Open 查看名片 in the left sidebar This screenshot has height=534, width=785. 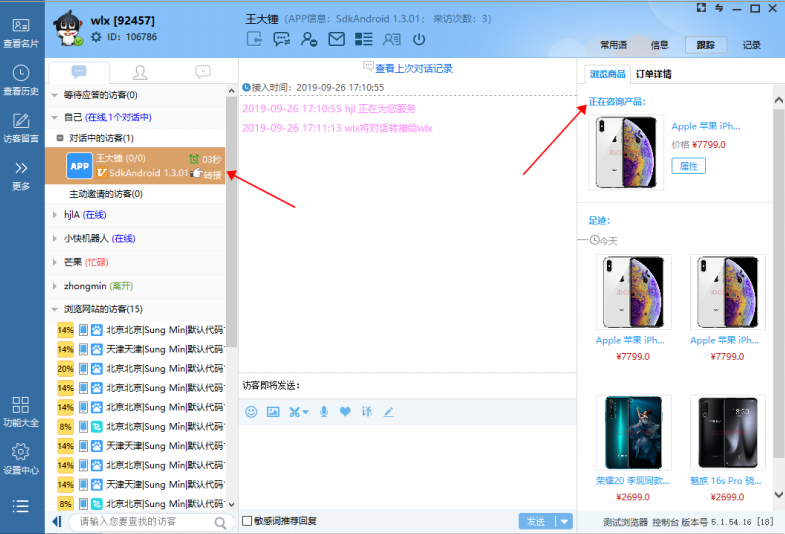pos(21,32)
